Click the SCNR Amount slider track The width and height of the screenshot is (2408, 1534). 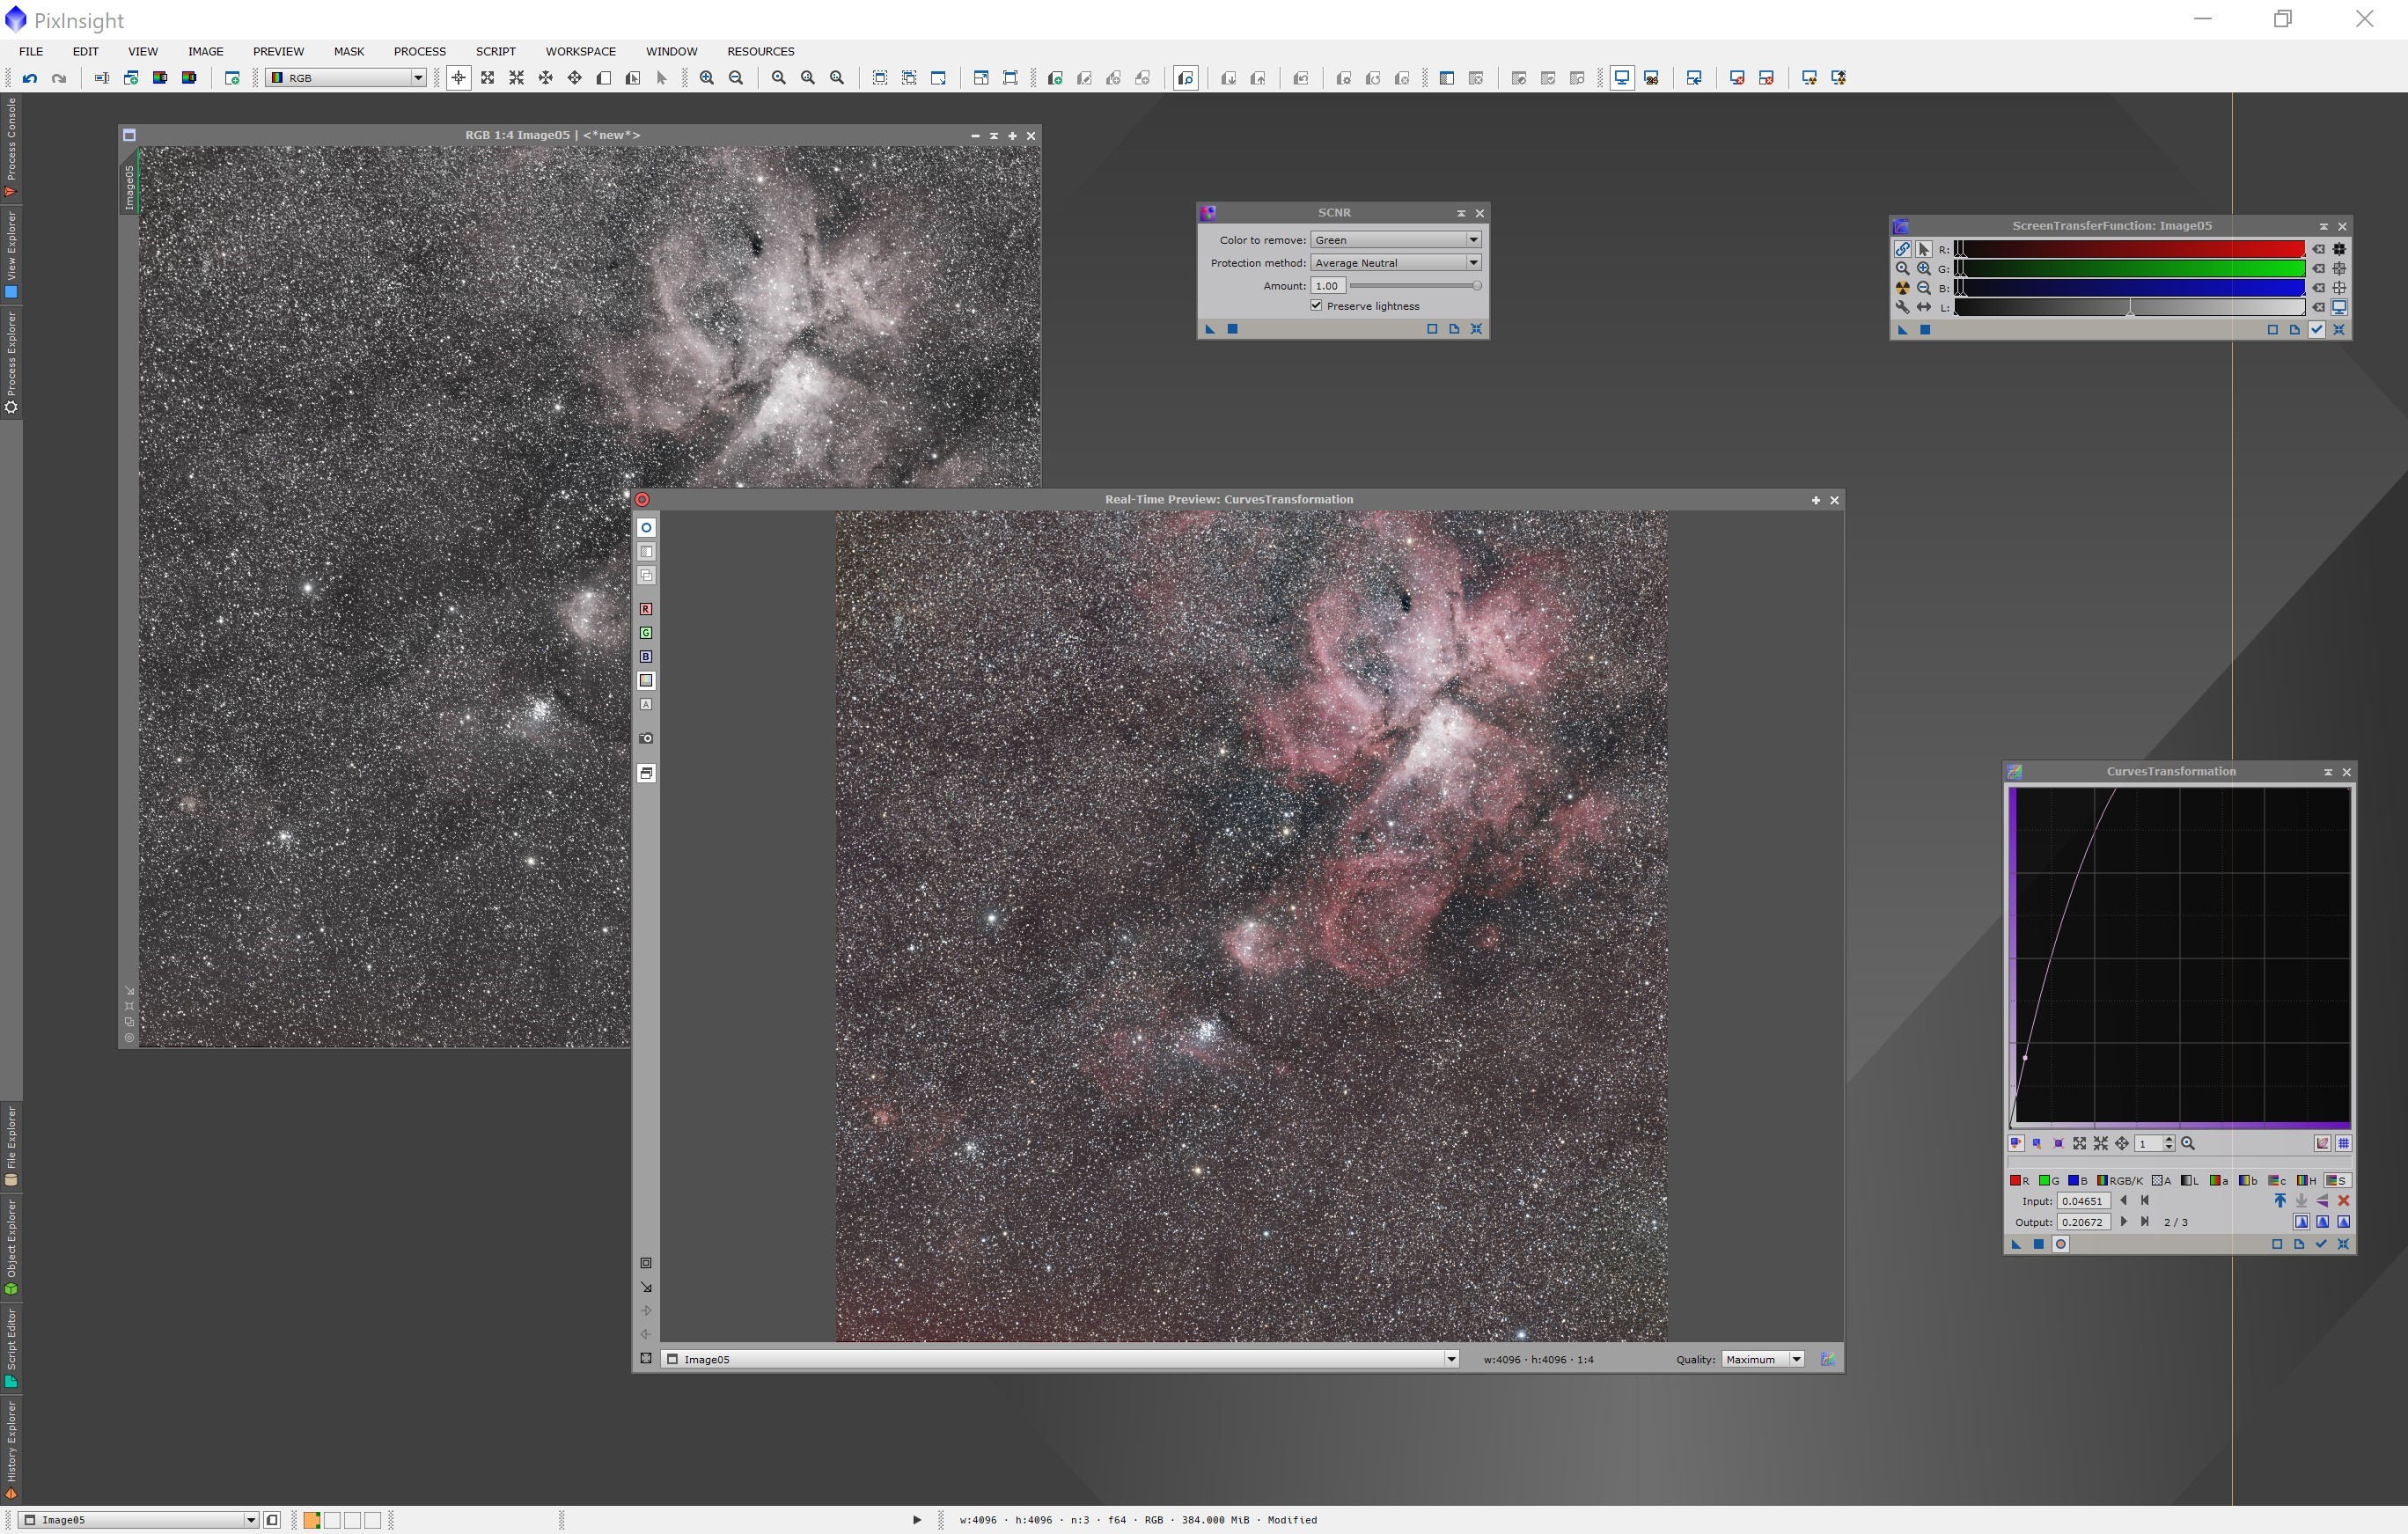pyautogui.click(x=1415, y=286)
